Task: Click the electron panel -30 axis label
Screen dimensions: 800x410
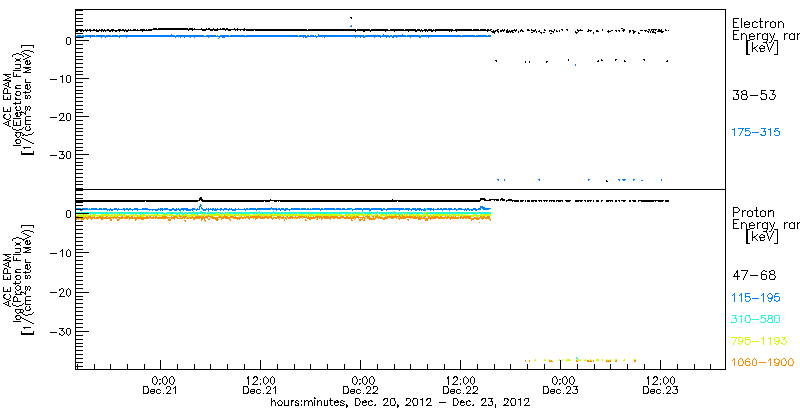Action: [x=60, y=155]
